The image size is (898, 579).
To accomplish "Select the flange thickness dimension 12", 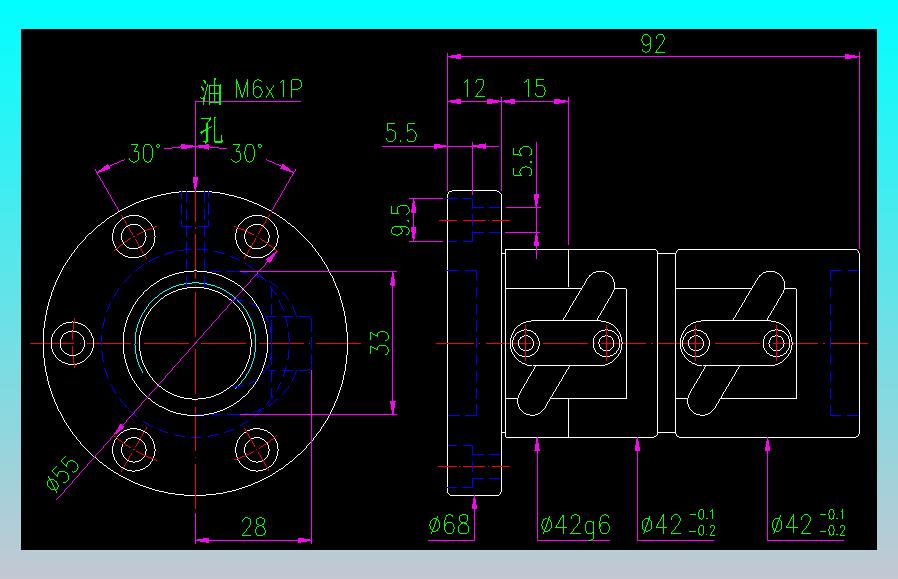I will (474, 88).
